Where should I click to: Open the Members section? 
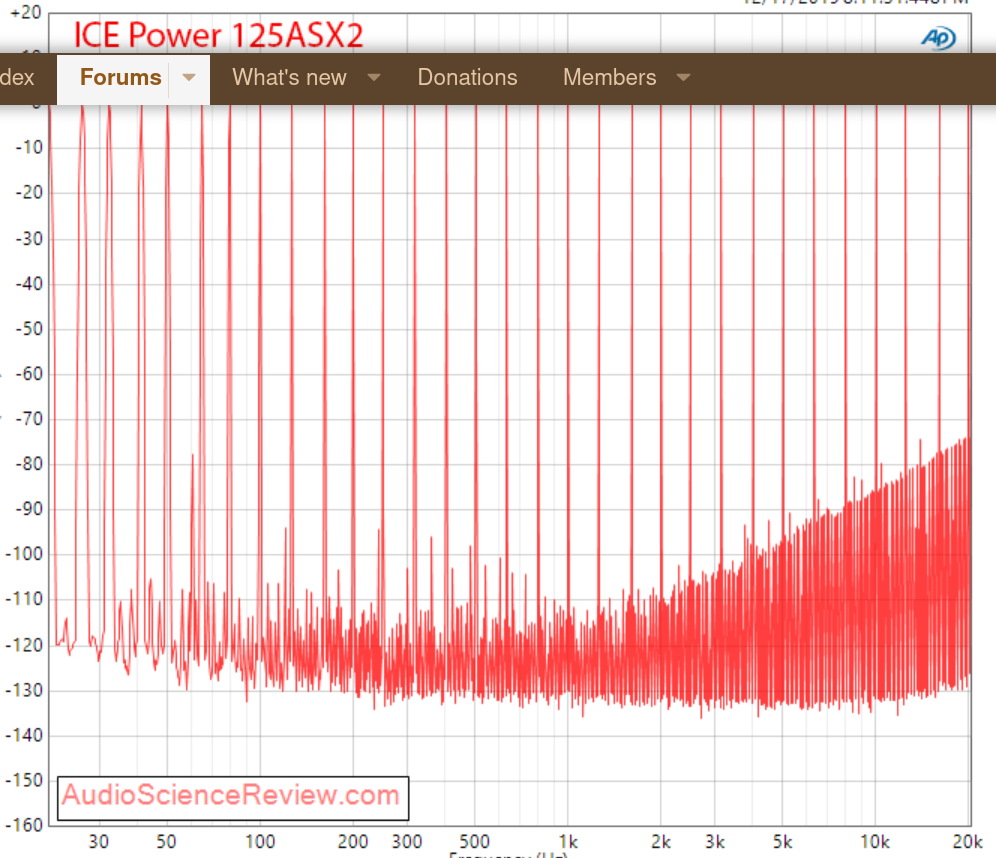coord(609,77)
